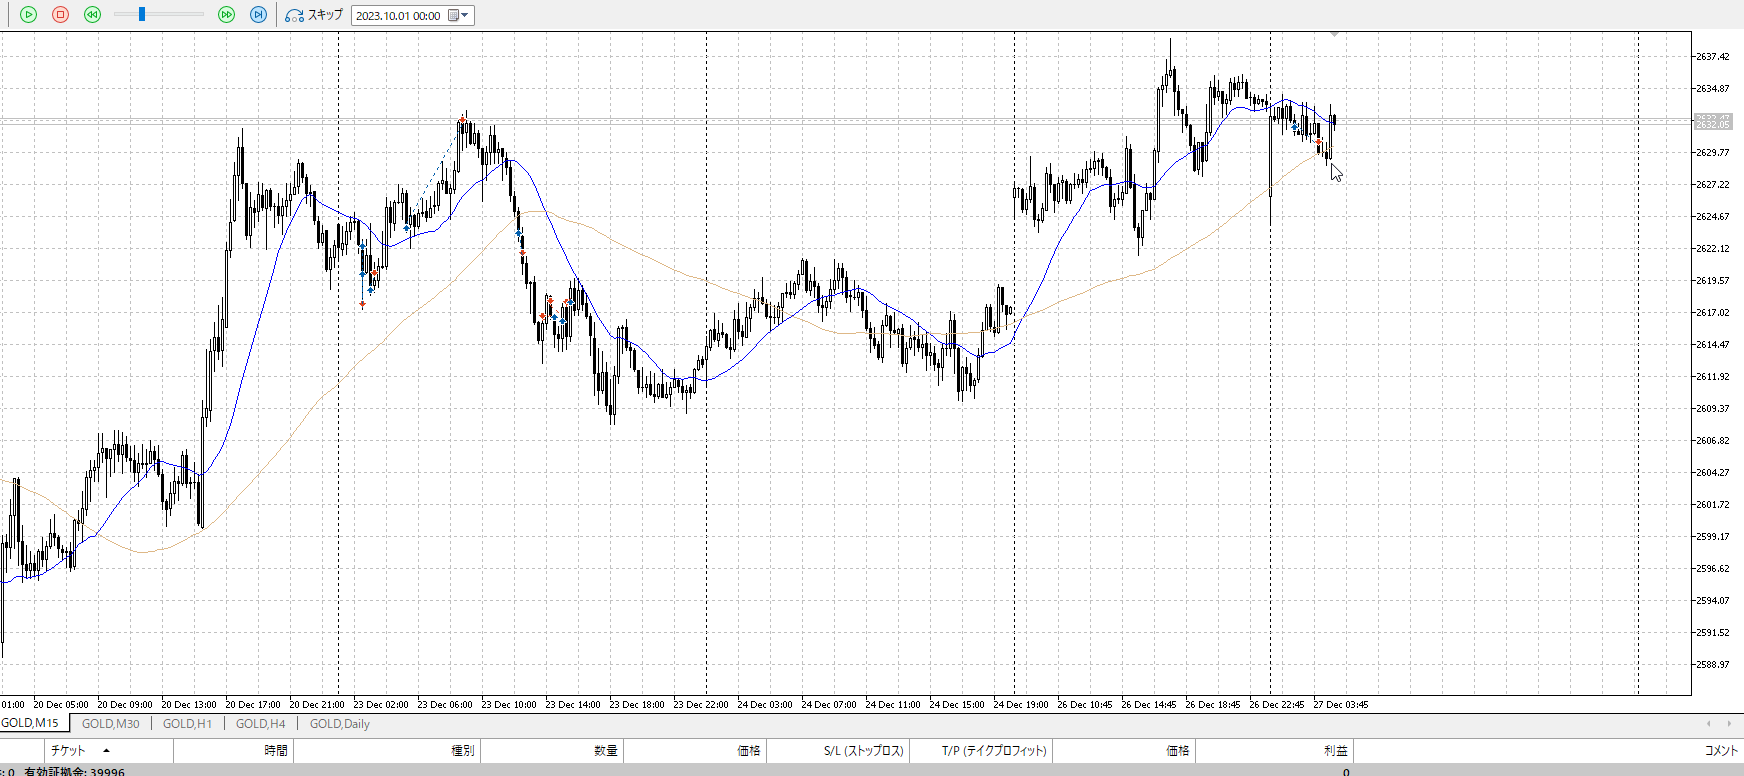
Task: Sort by the チケット column header
Action: click(x=68, y=751)
